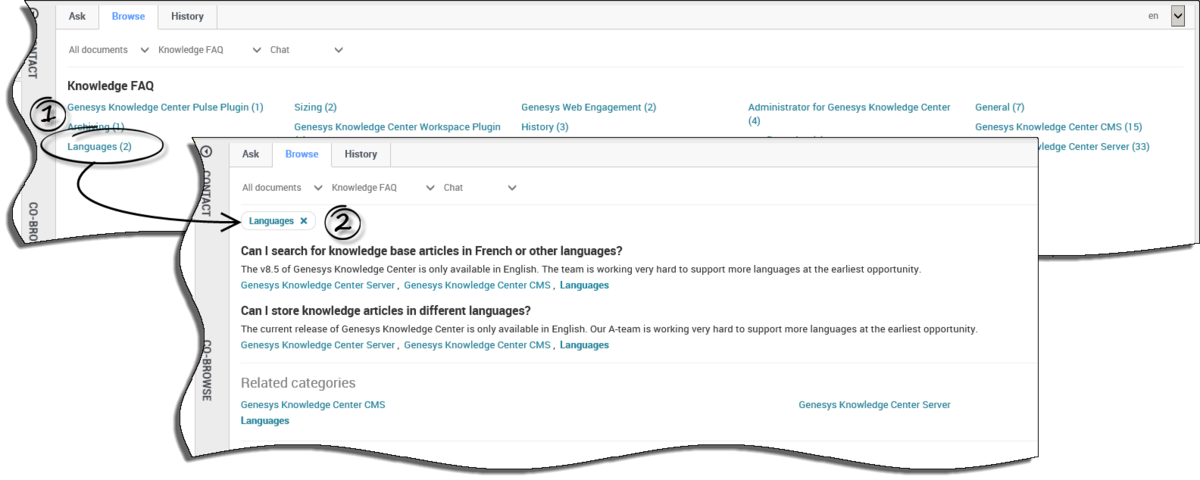Image resolution: width=1200 pixels, height=480 pixels.
Task: Open the History (3) category link
Action: 544,127
